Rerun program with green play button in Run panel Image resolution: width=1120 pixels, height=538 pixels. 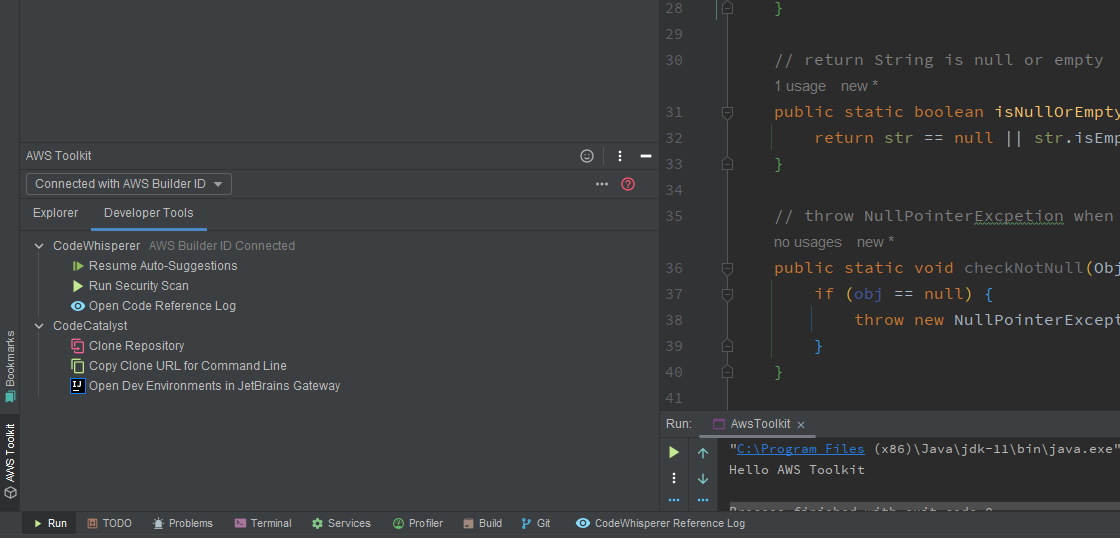pyautogui.click(x=674, y=452)
